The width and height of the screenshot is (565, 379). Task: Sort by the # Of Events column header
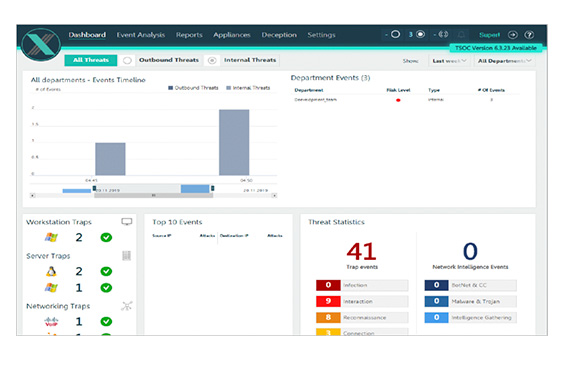click(491, 90)
